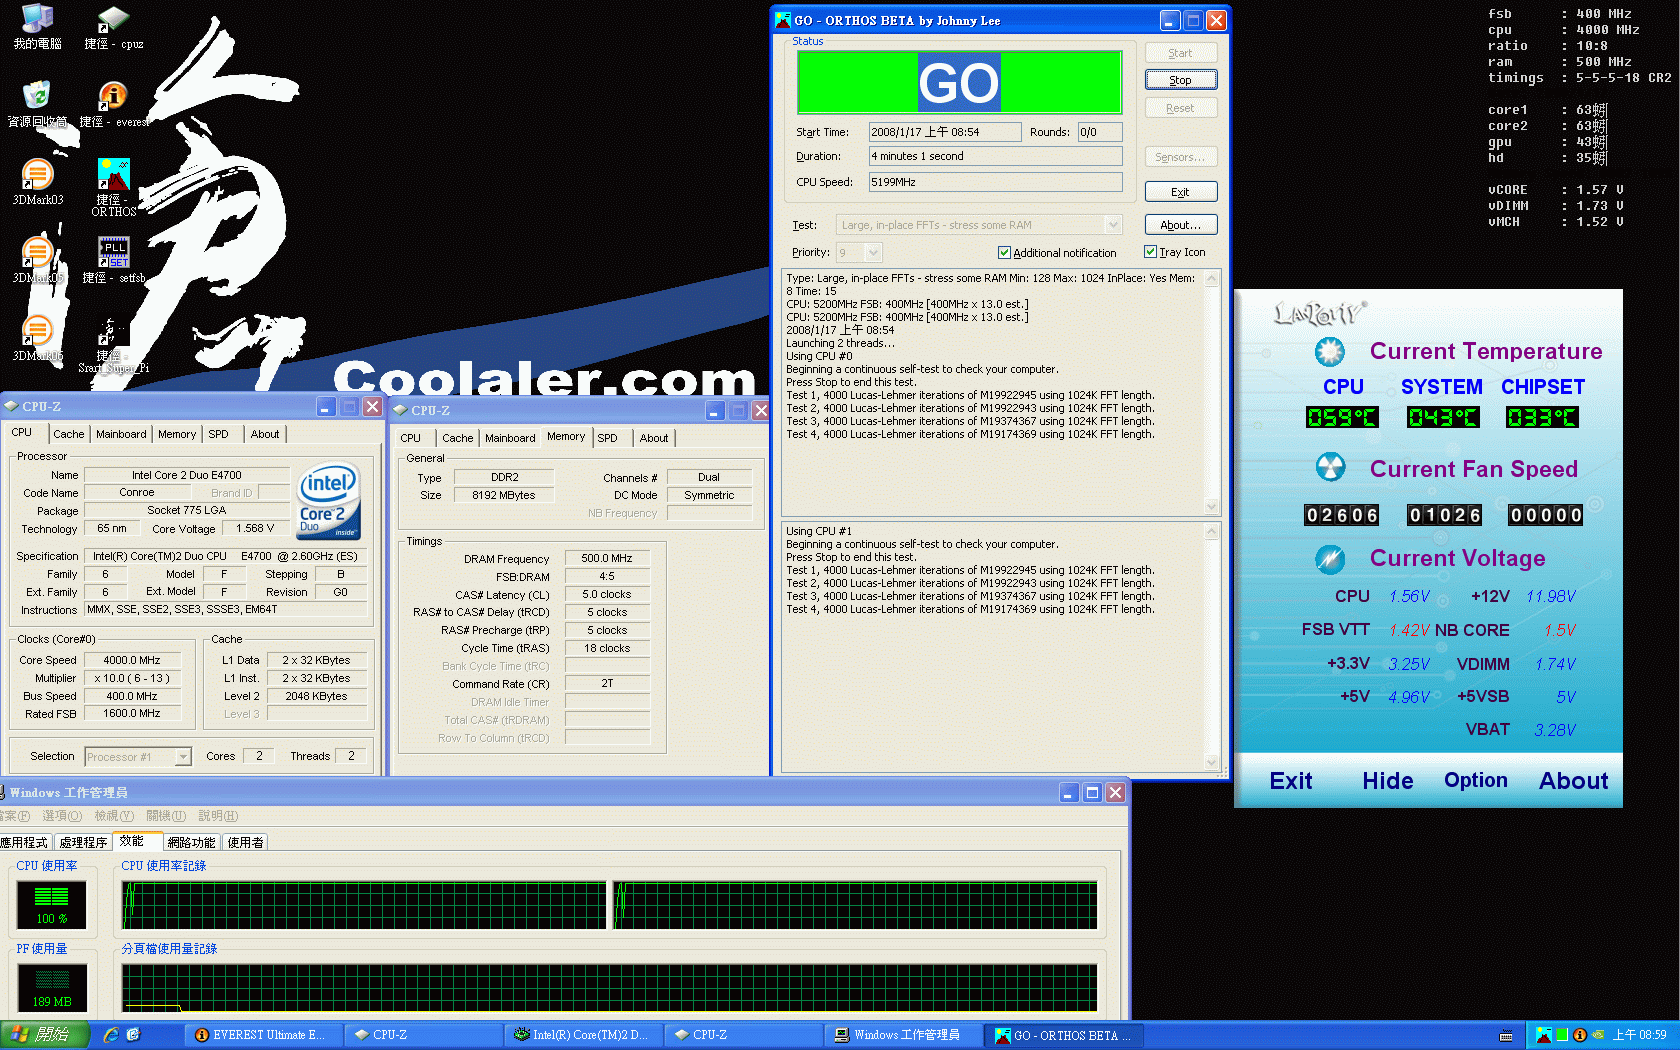Screen dimensions: 1680x1050
Task: Click the Duration field showing 4 minutes 1 second
Action: (995, 156)
